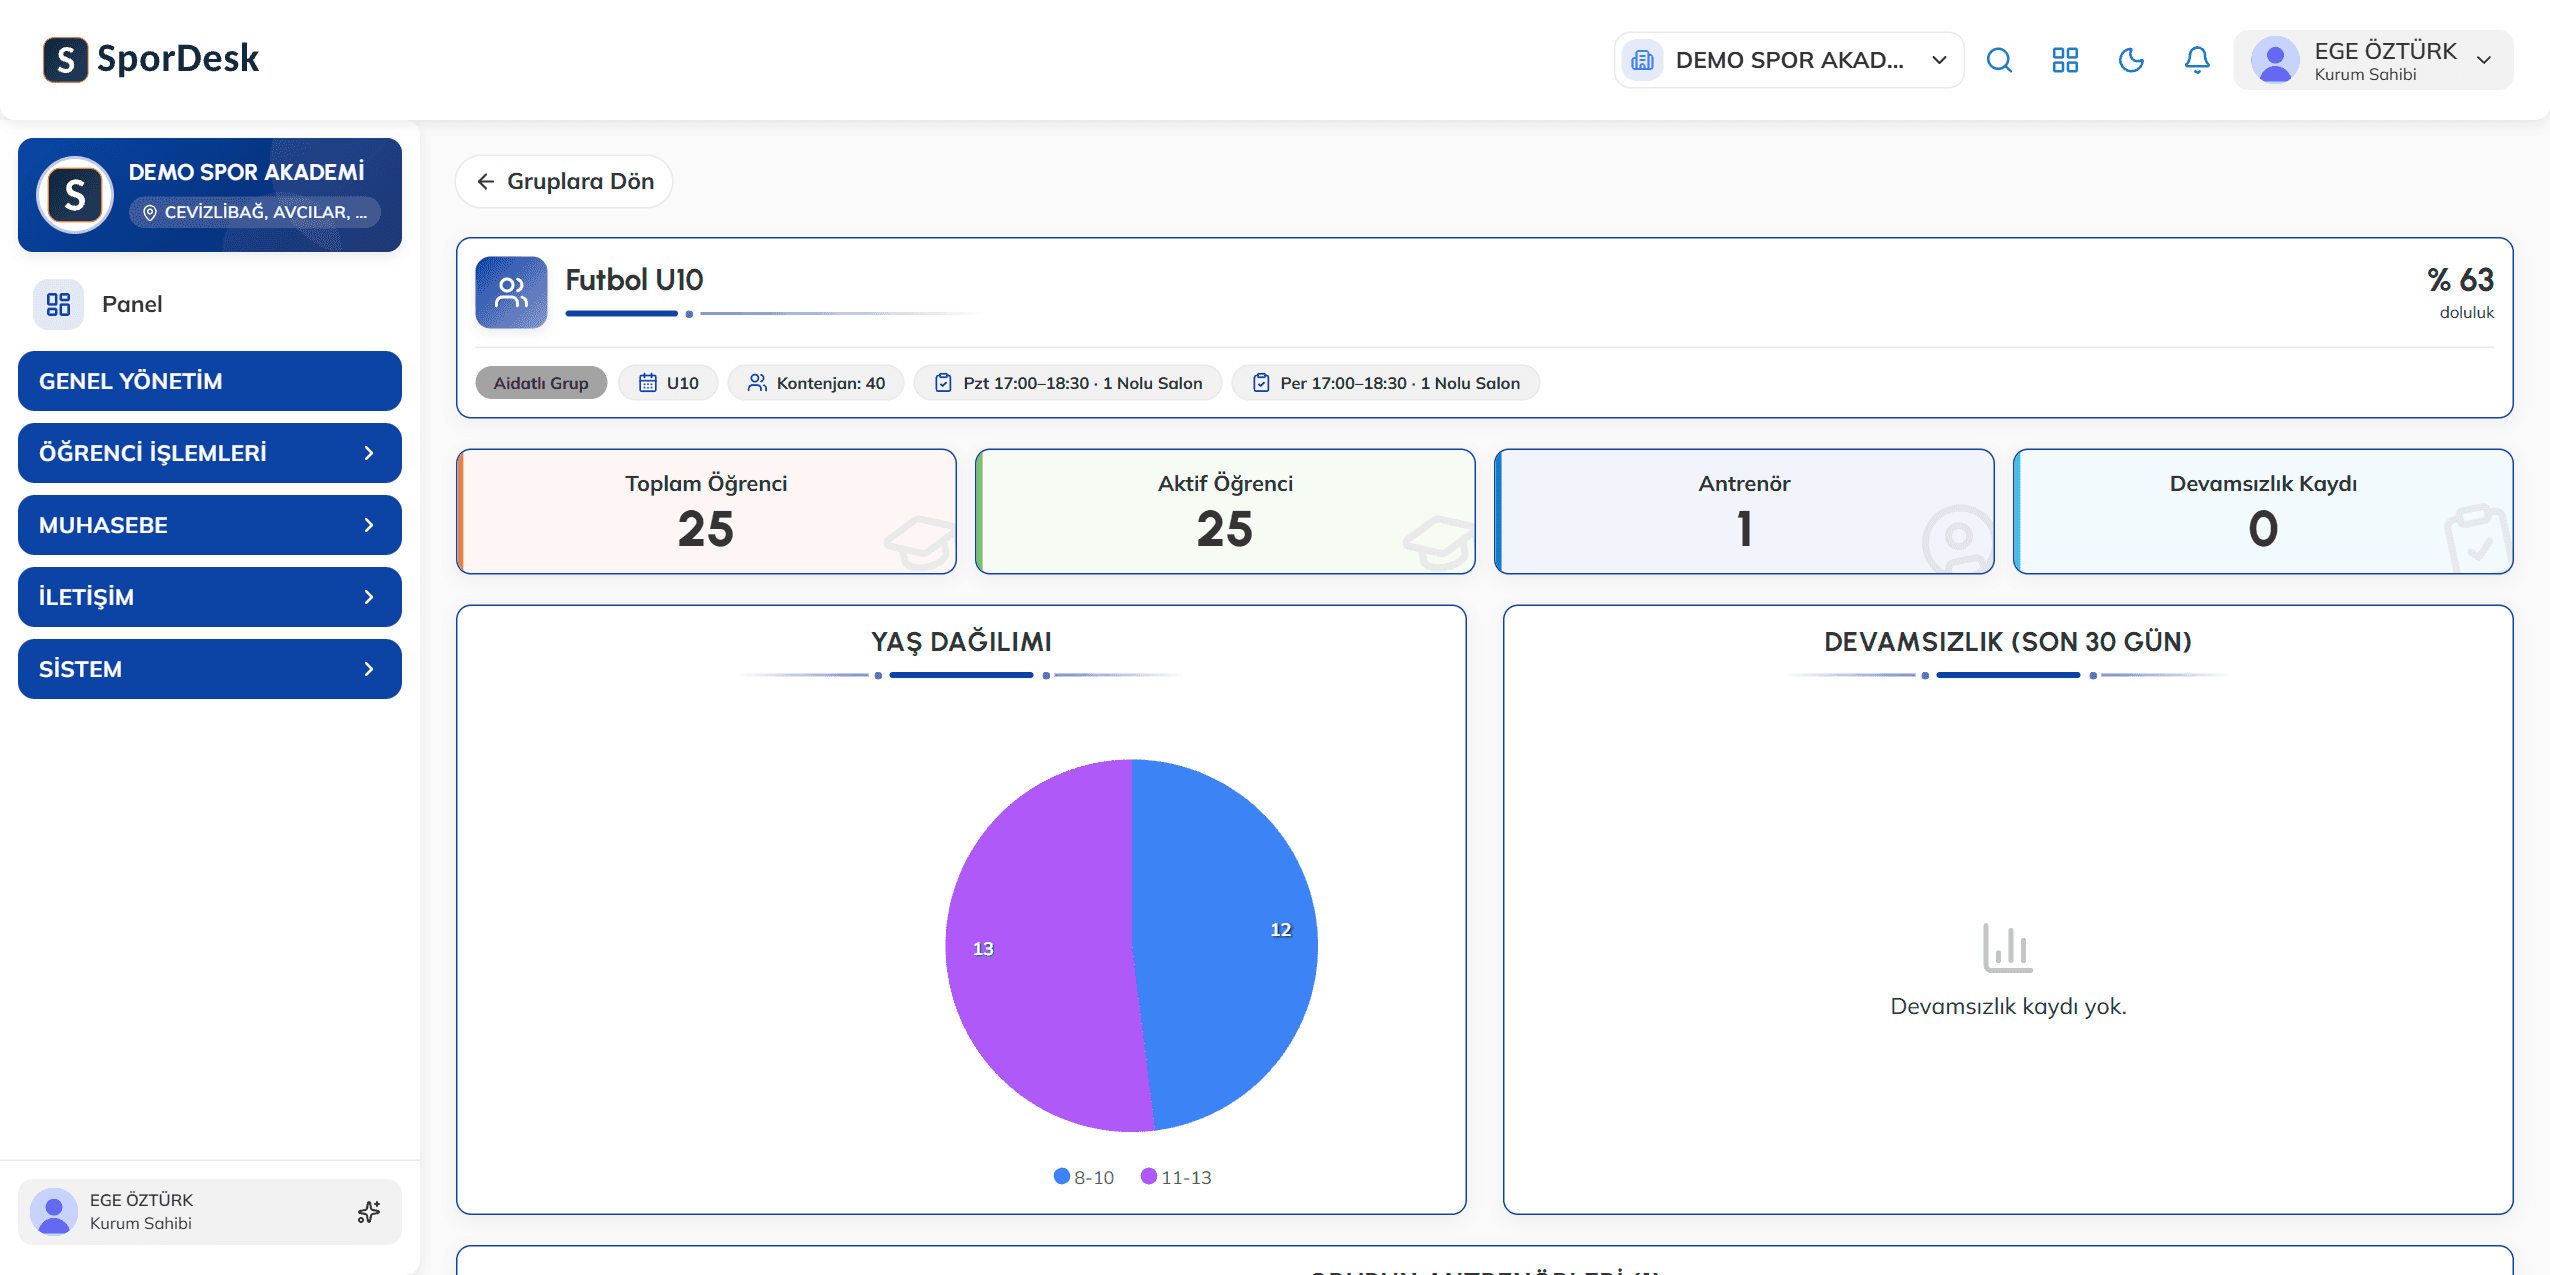Toggle the 8-10 legend item
The image size is (2550, 1275).
1084,1177
